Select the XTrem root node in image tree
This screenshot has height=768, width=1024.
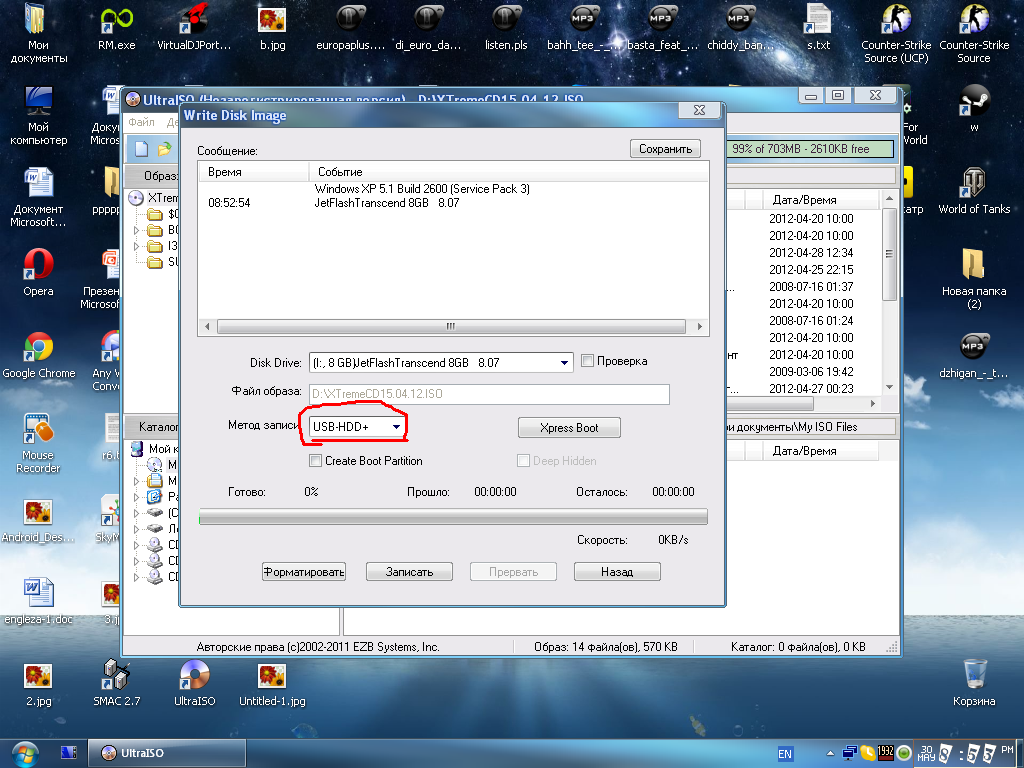point(162,197)
